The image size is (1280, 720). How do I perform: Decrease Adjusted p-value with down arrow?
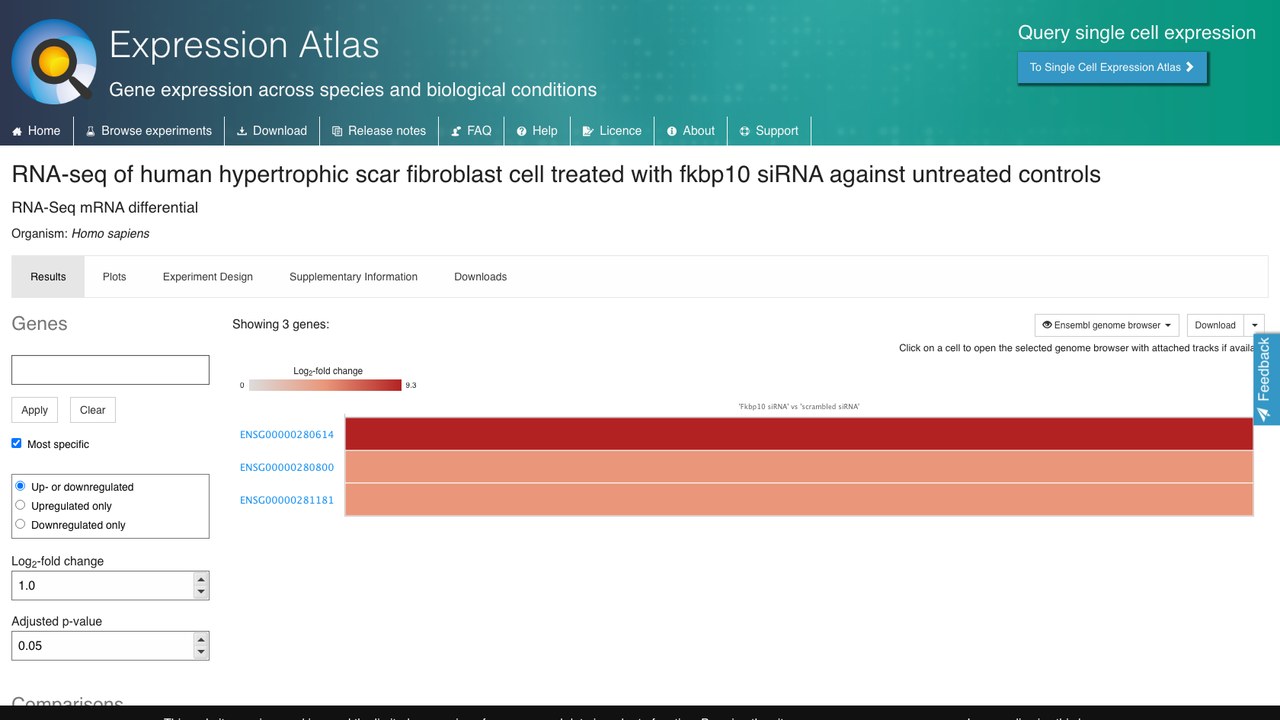coord(201,653)
